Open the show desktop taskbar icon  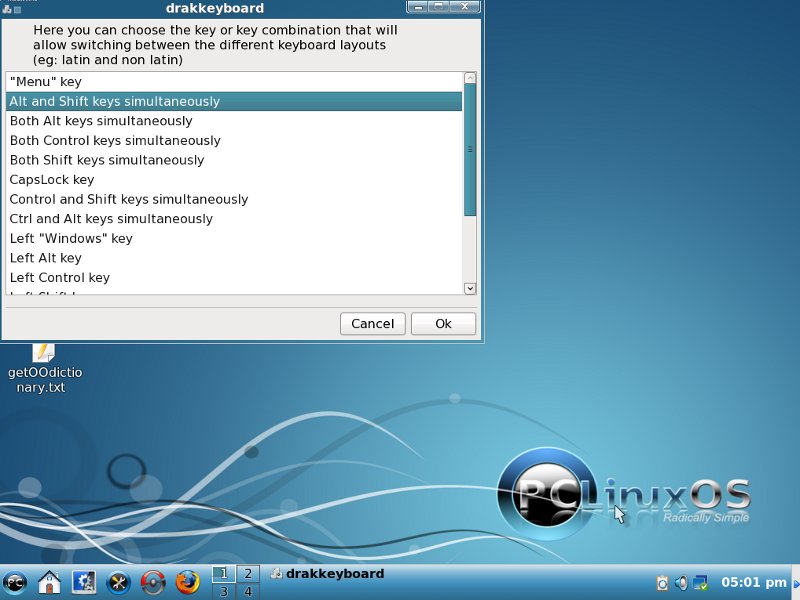(x=84, y=582)
